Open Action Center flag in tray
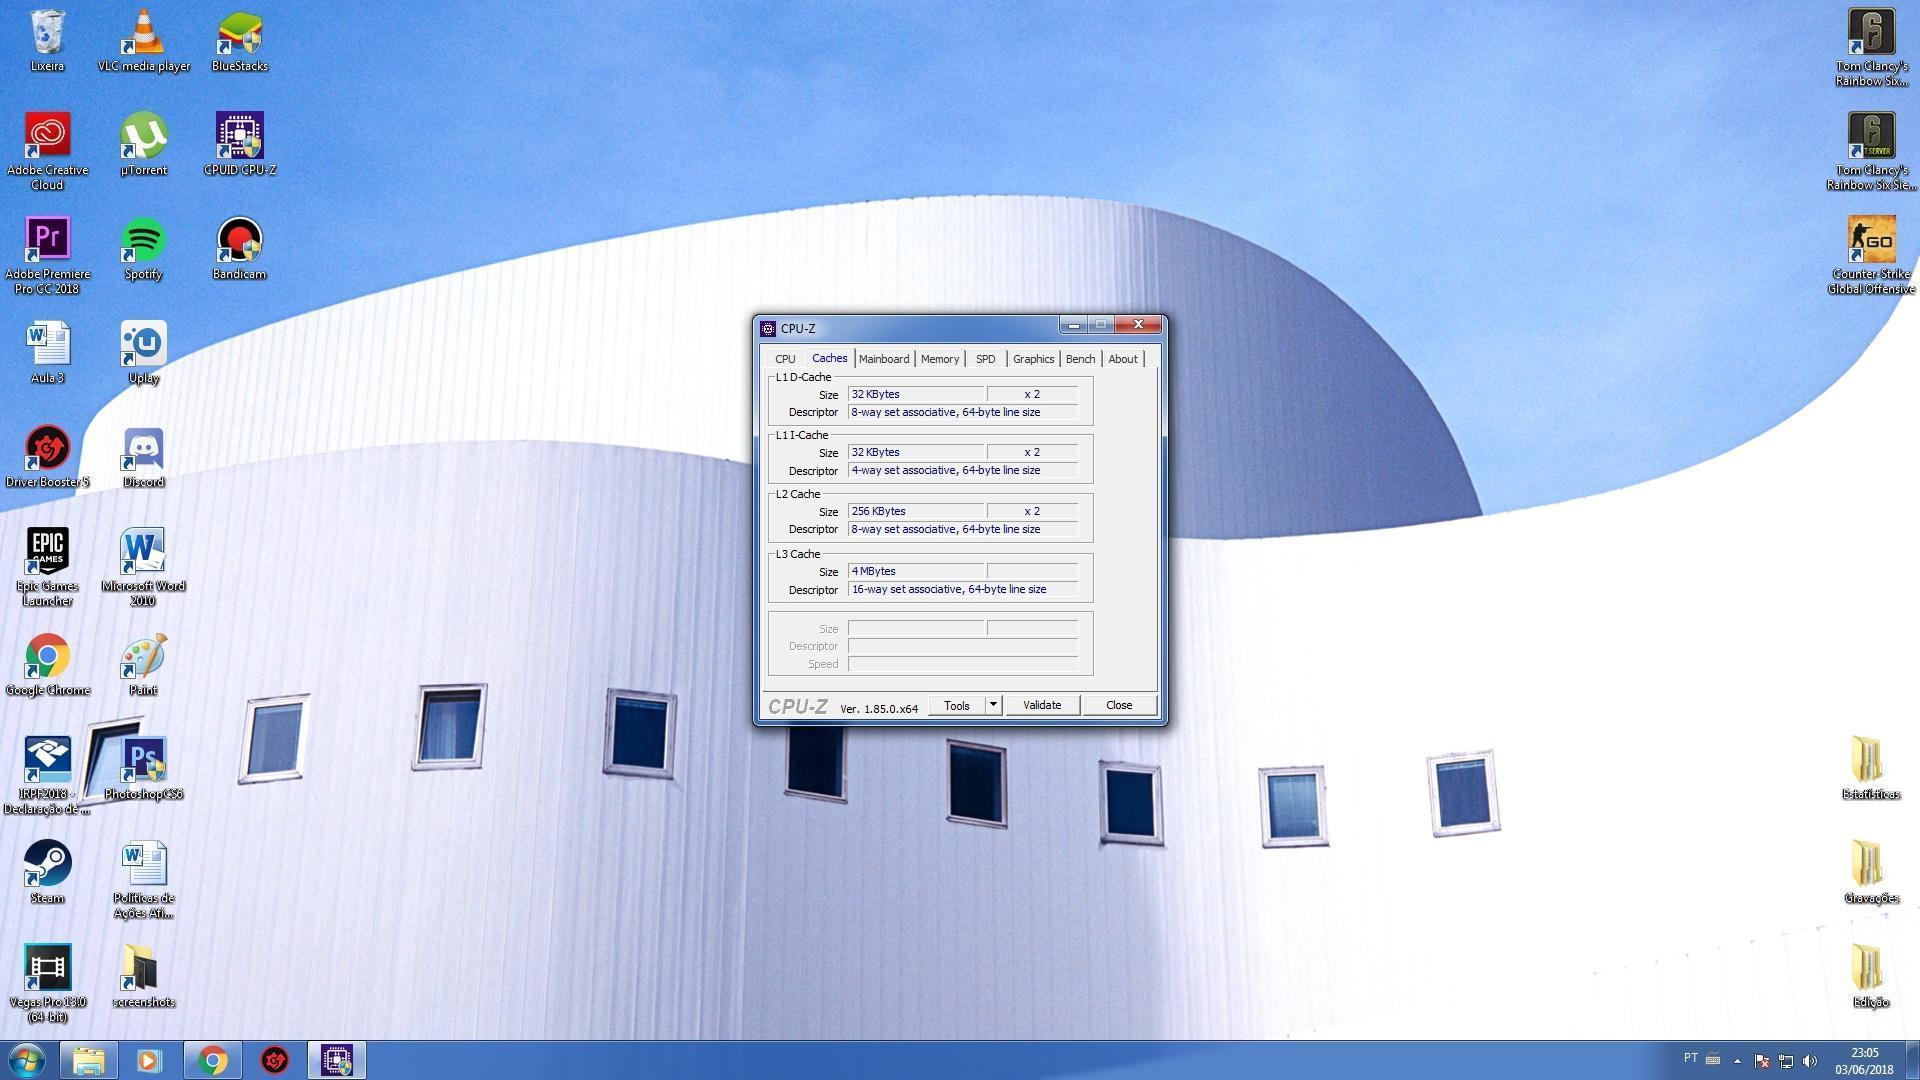This screenshot has width=1920, height=1080. point(1762,1061)
